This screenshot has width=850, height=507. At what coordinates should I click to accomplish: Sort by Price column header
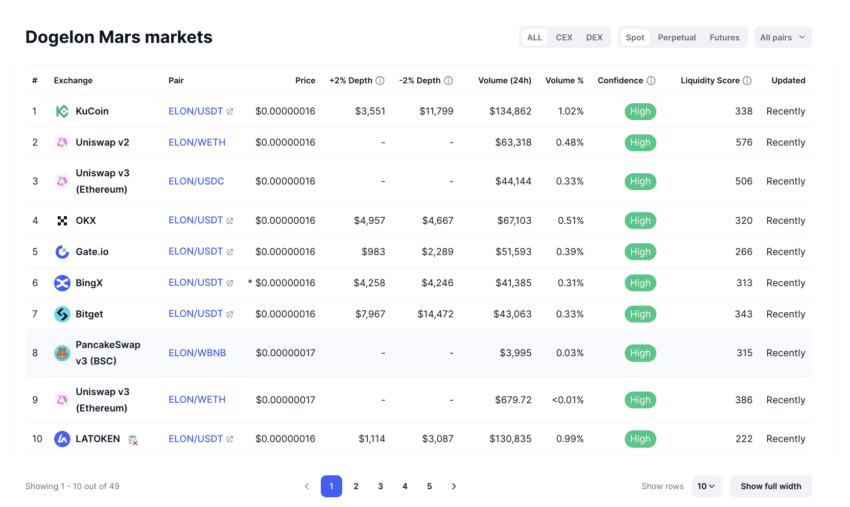coord(305,80)
